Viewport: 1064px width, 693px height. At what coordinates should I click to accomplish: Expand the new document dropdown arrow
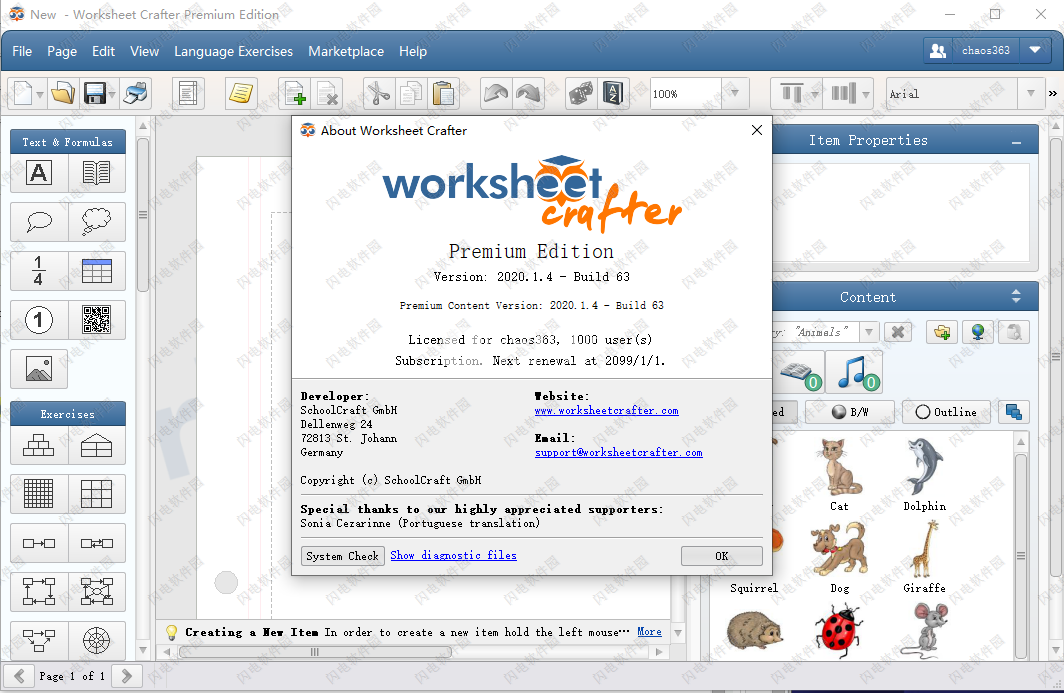coord(40,94)
